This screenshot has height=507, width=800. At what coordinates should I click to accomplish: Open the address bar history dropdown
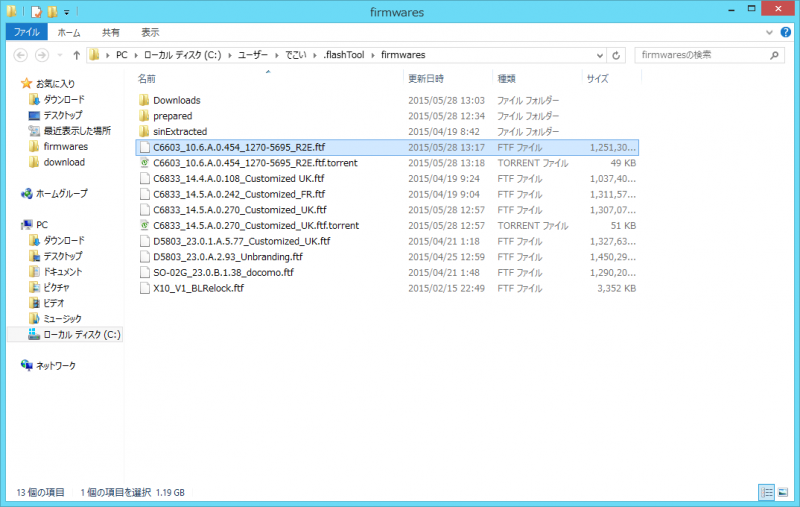pos(600,55)
